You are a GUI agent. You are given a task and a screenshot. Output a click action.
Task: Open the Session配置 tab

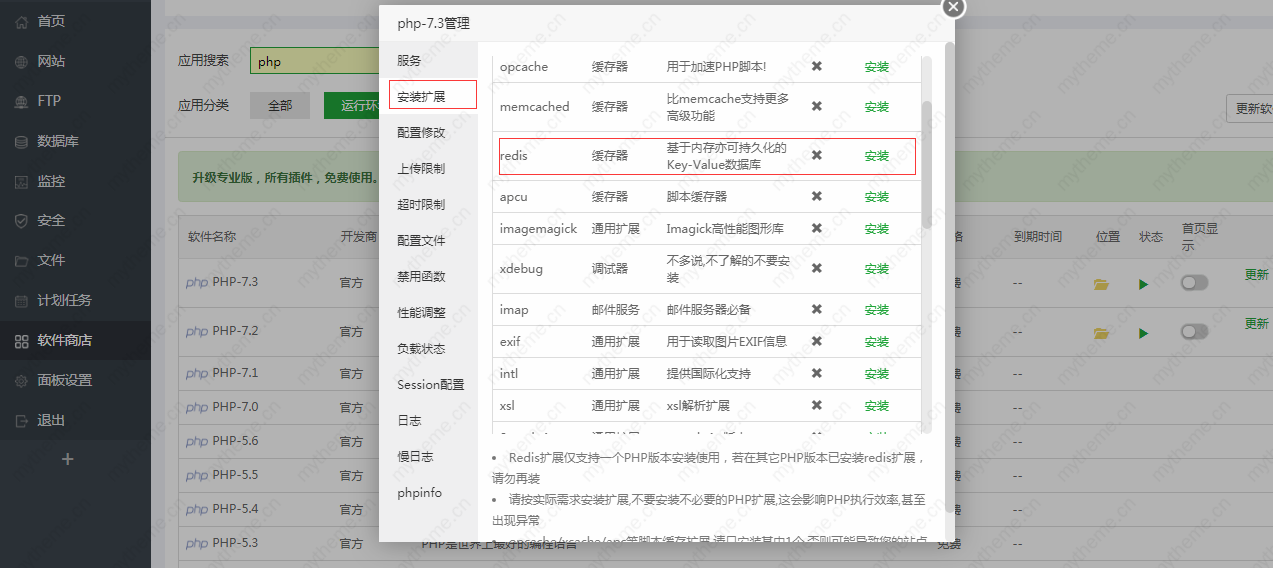pyautogui.click(x=430, y=384)
